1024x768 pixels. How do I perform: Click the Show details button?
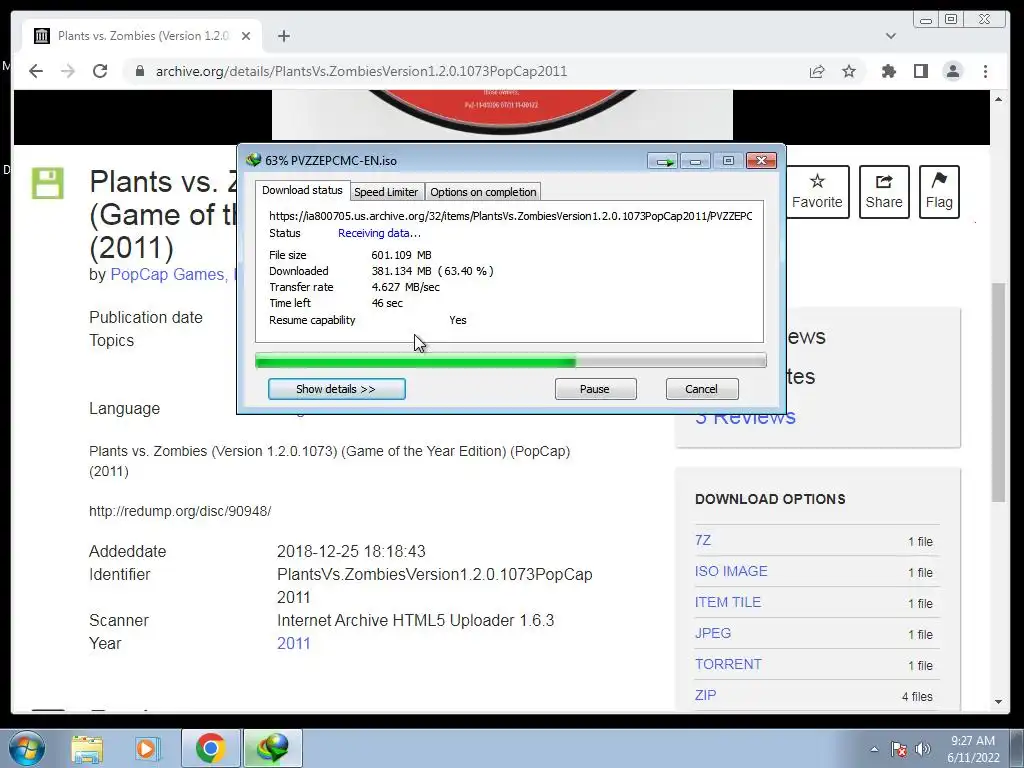pos(336,389)
